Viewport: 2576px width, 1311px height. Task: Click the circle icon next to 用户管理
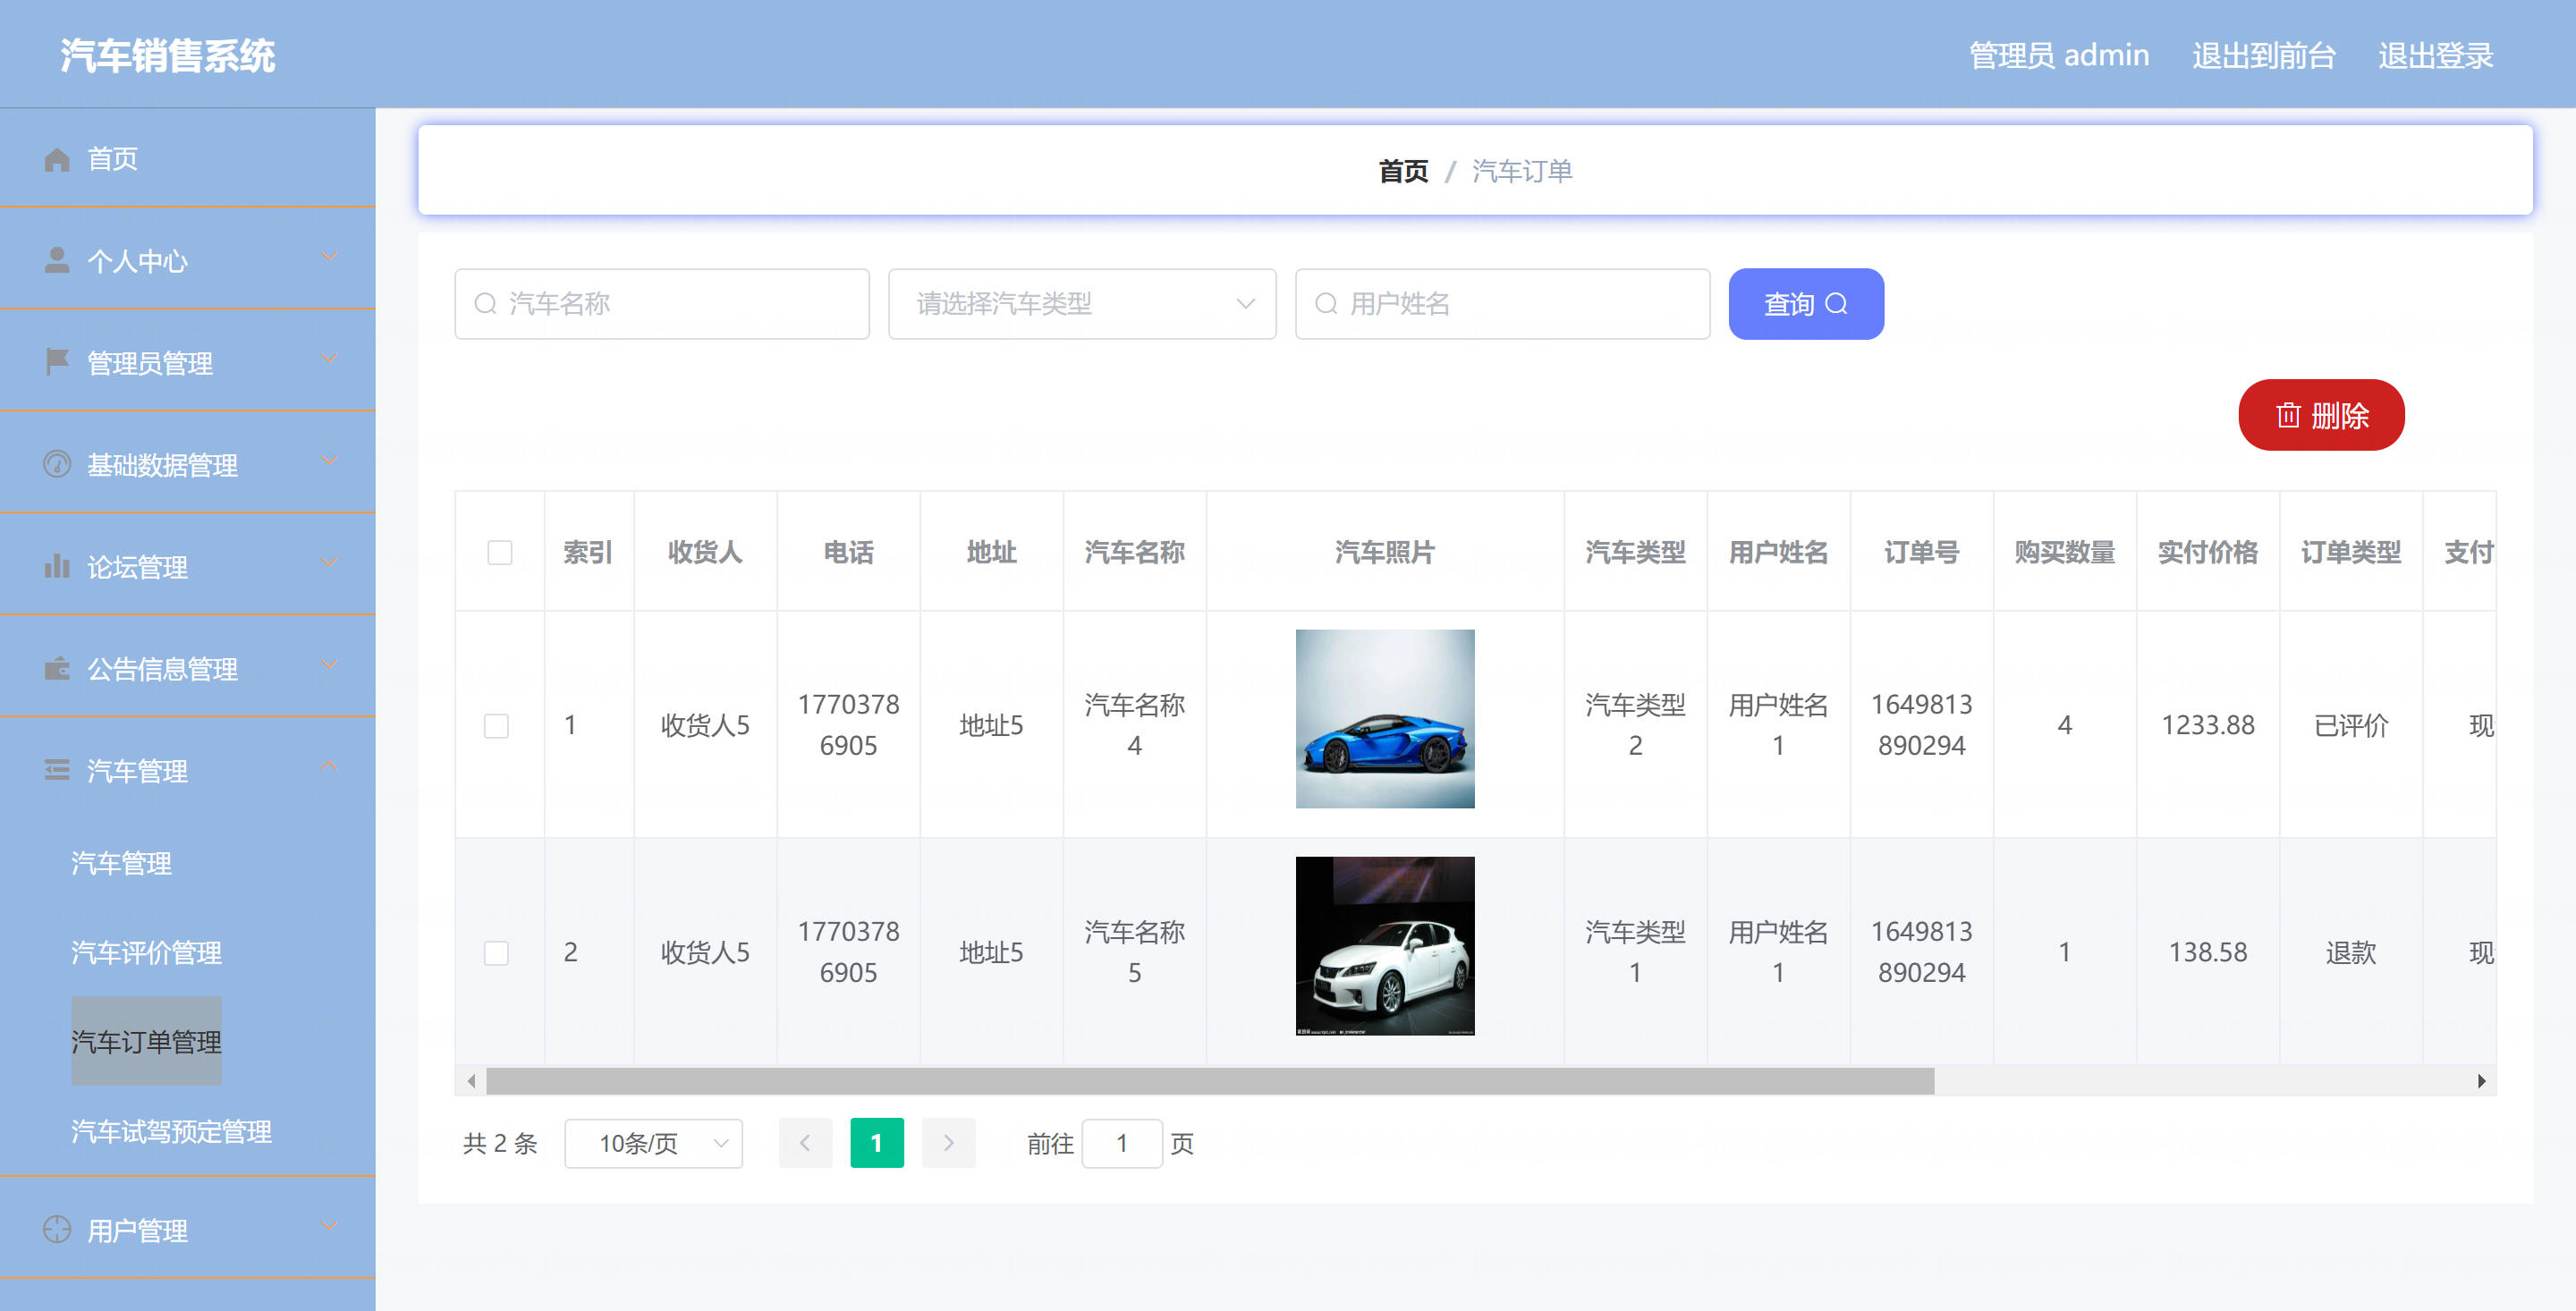click(x=57, y=1229)
